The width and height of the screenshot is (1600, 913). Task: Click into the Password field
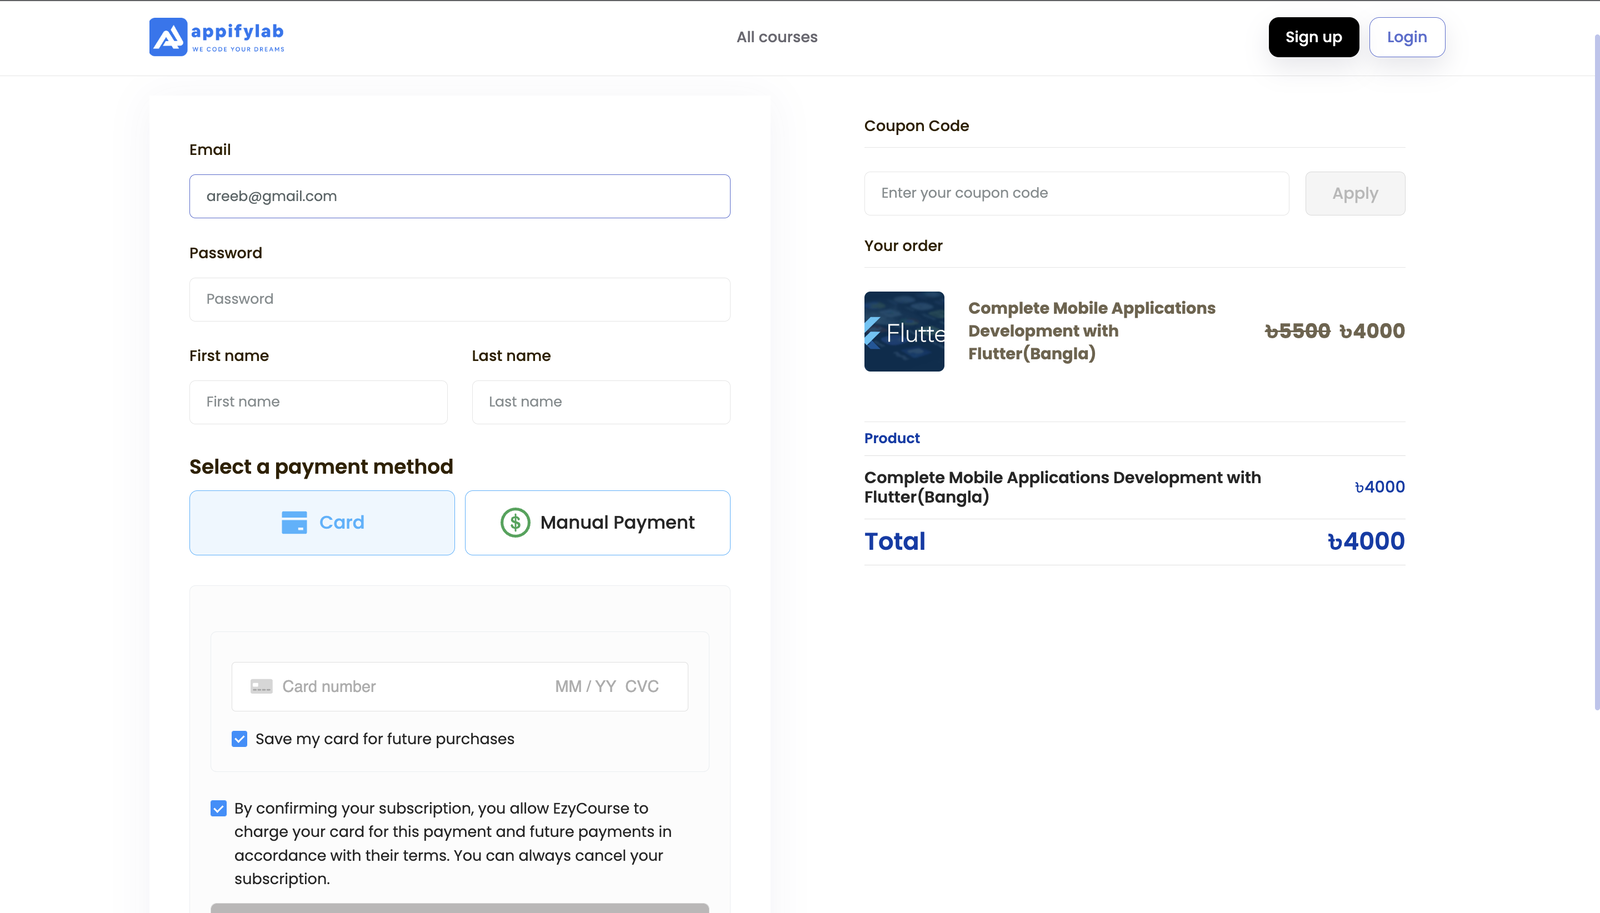460,300
